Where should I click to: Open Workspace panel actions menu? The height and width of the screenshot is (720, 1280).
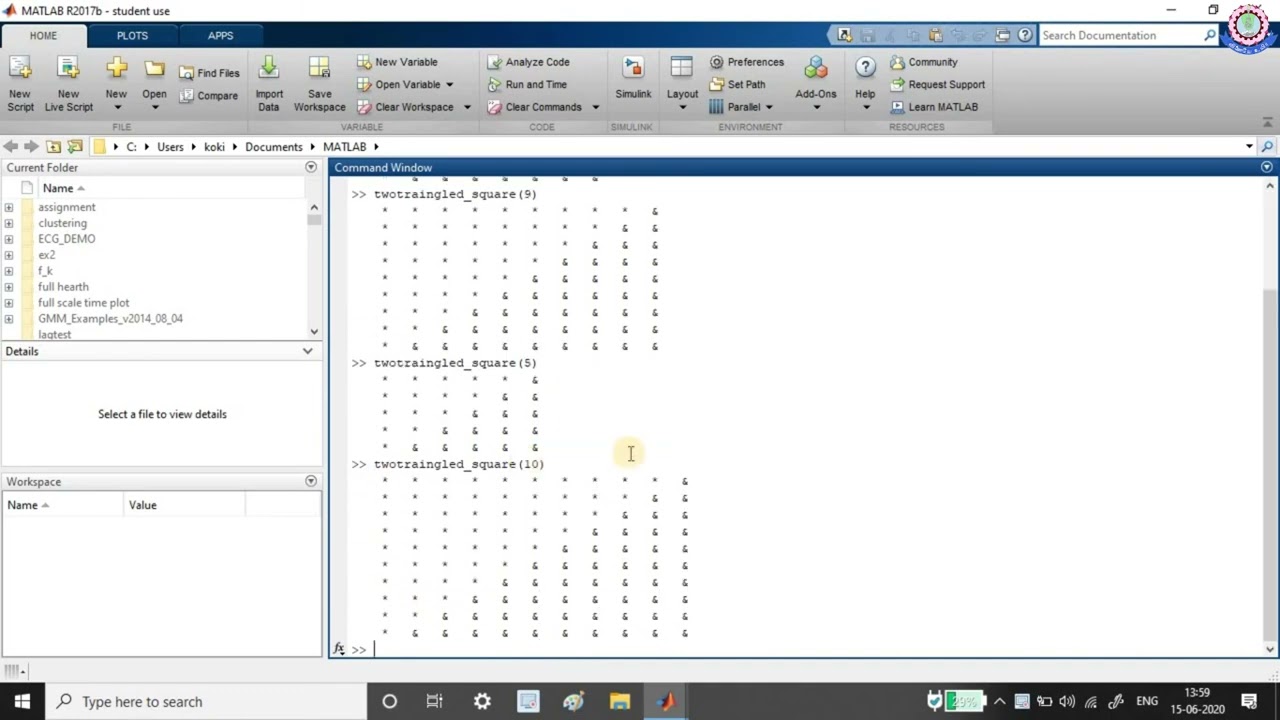click(x=311, y=481)
